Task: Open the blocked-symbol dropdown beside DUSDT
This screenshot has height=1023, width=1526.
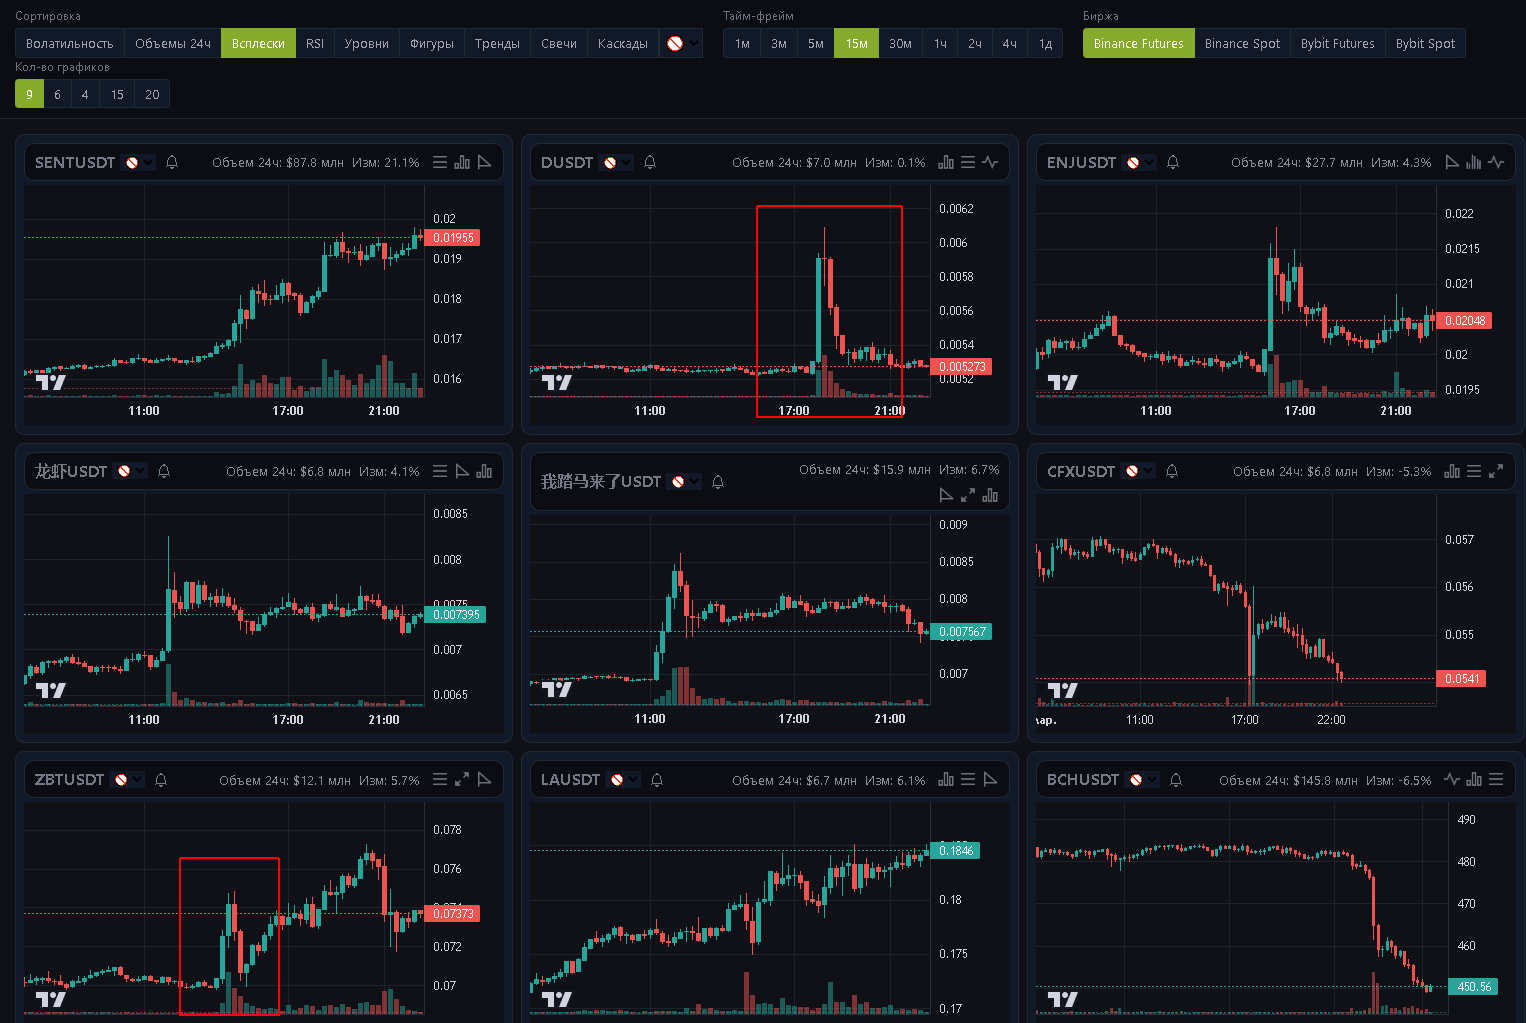Action: click(x=617, y=162)
